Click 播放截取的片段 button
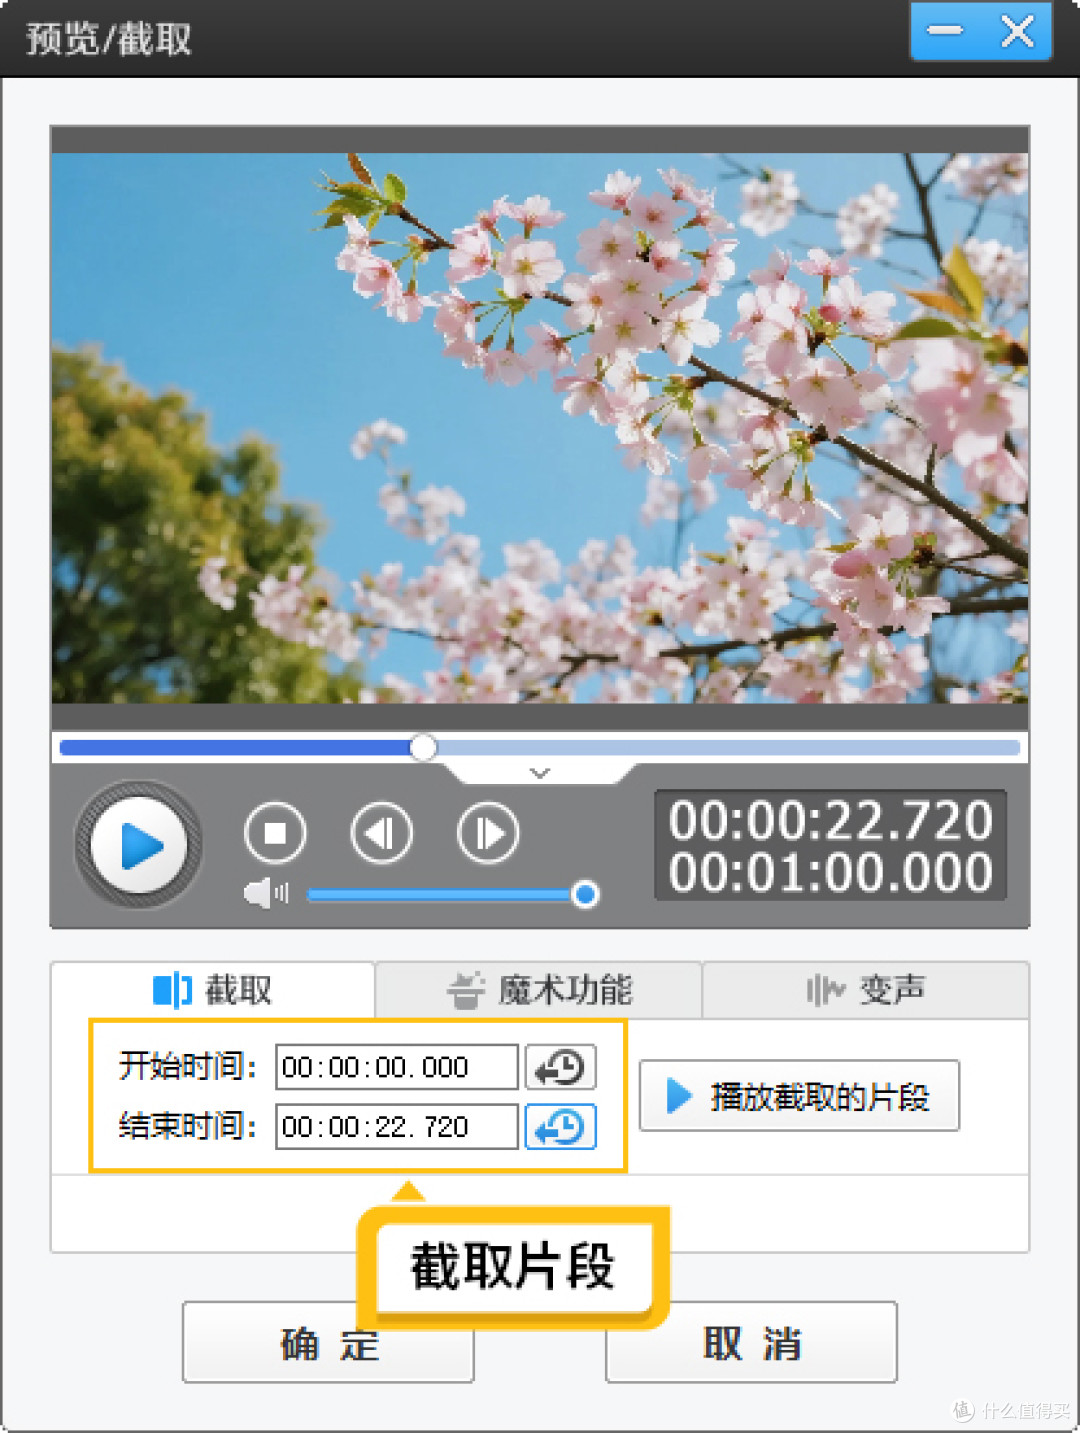Viewport: 1080px width, 1433px height. [x=799, y=1096]
